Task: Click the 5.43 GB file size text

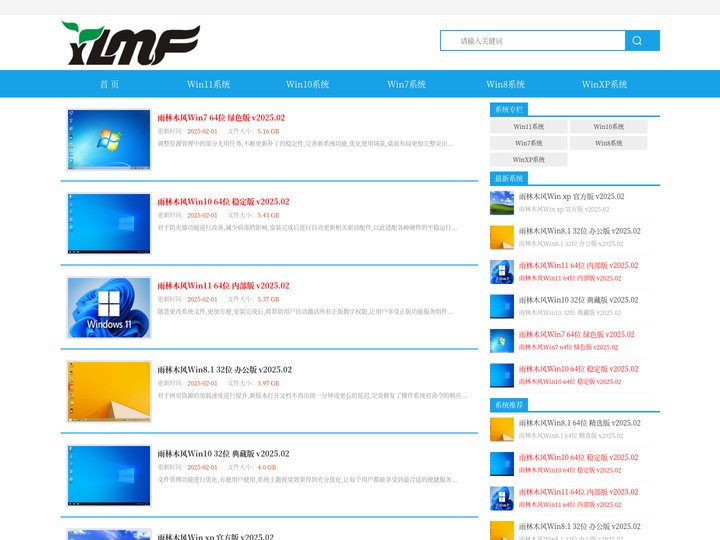Action: click(x=268, y=215)
